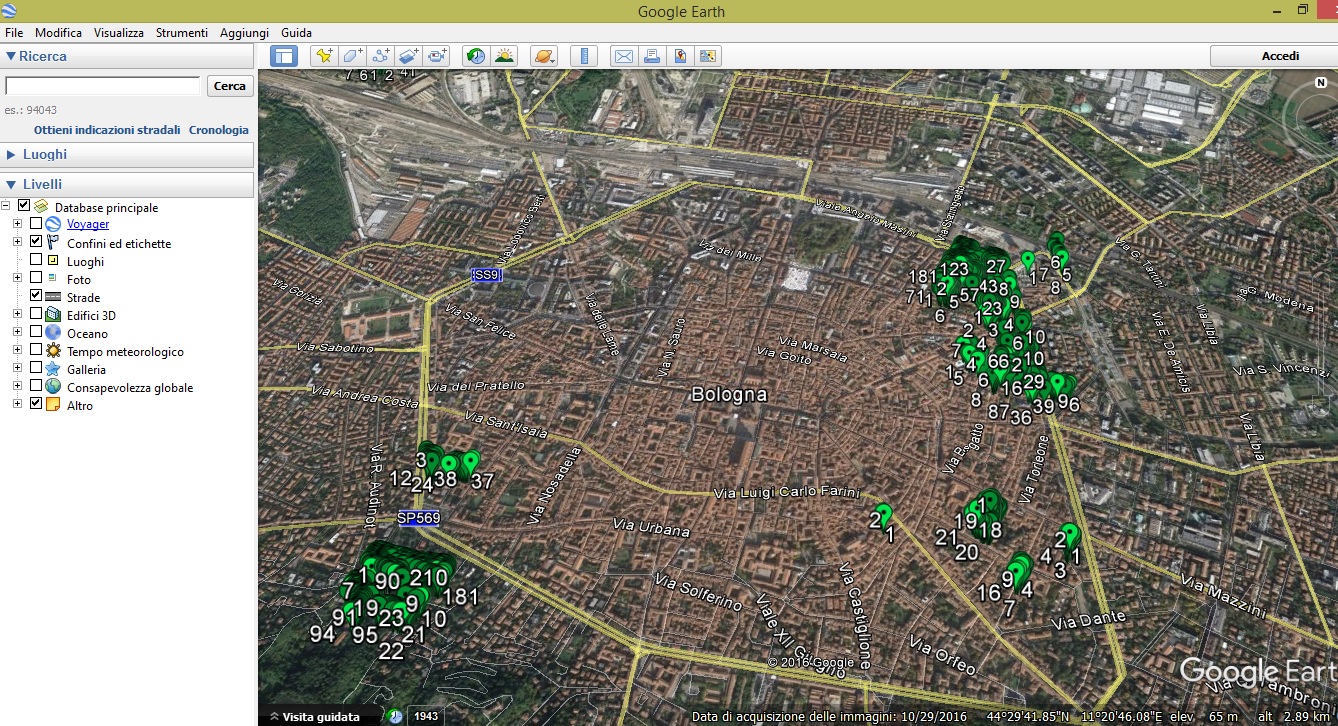Enable the Edifici 3D checkbox
The width and height of the screenshot is (1338, 726).
tap(36, 314)
